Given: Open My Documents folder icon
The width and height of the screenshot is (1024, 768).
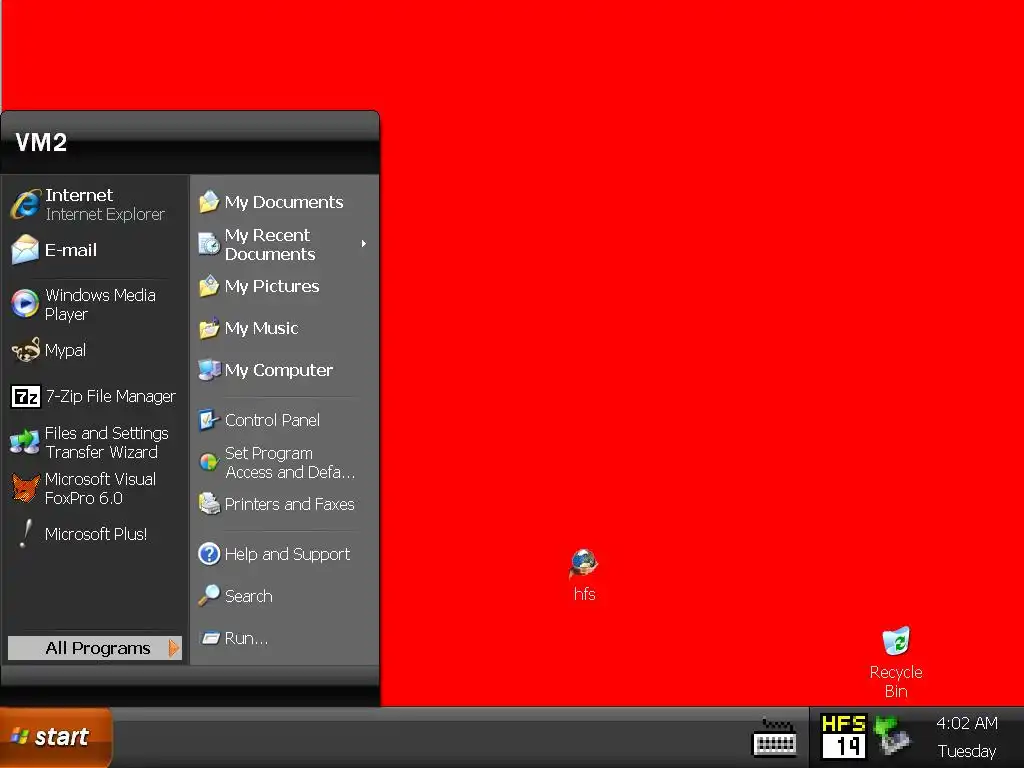Looking at the screenshot, I should (209, 202).
